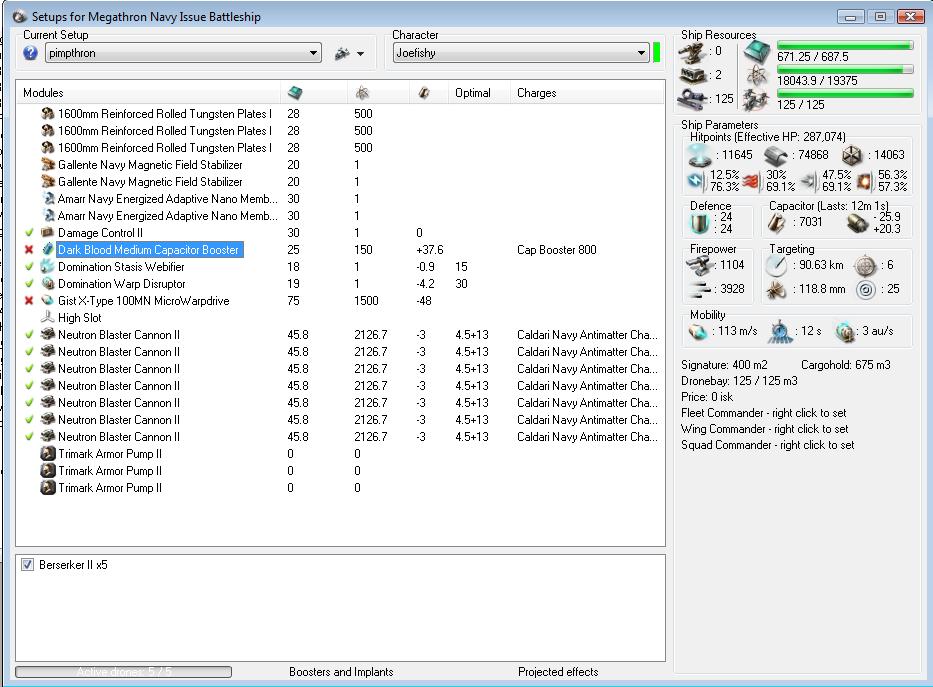Viewport: 933px width, 687px height.
Task: Expand the arrow beside the ship setup icon
Action: 360,54
